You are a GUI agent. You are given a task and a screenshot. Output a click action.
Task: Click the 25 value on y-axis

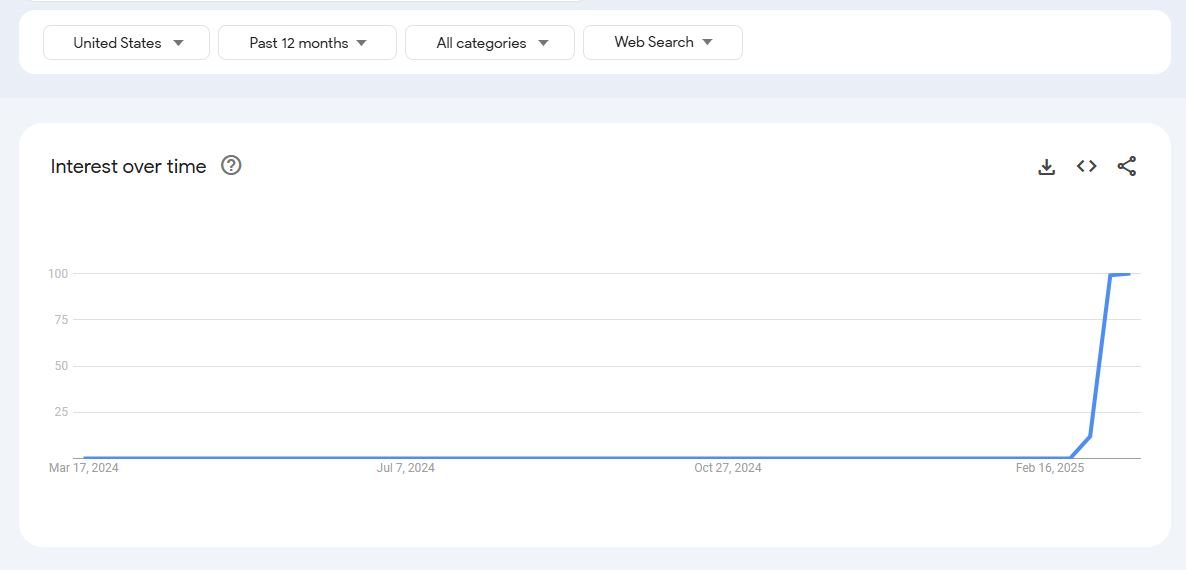[61, 412]
